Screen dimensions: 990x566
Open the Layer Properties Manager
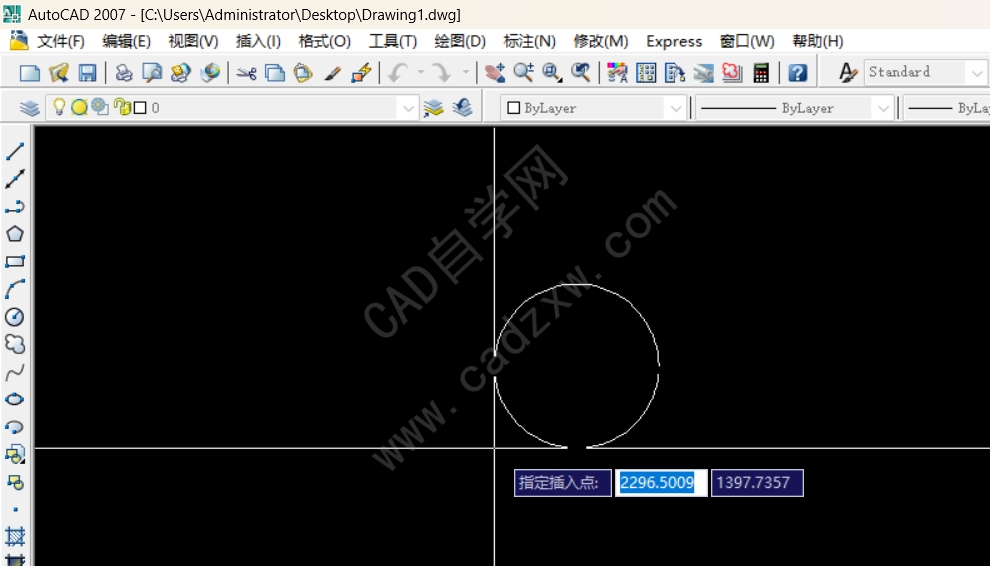point(30,108)
